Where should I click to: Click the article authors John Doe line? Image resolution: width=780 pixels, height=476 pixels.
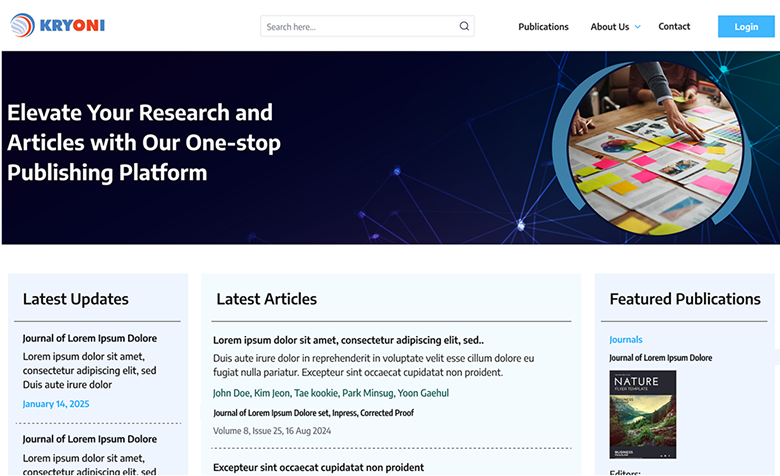(x=331, y=393)
